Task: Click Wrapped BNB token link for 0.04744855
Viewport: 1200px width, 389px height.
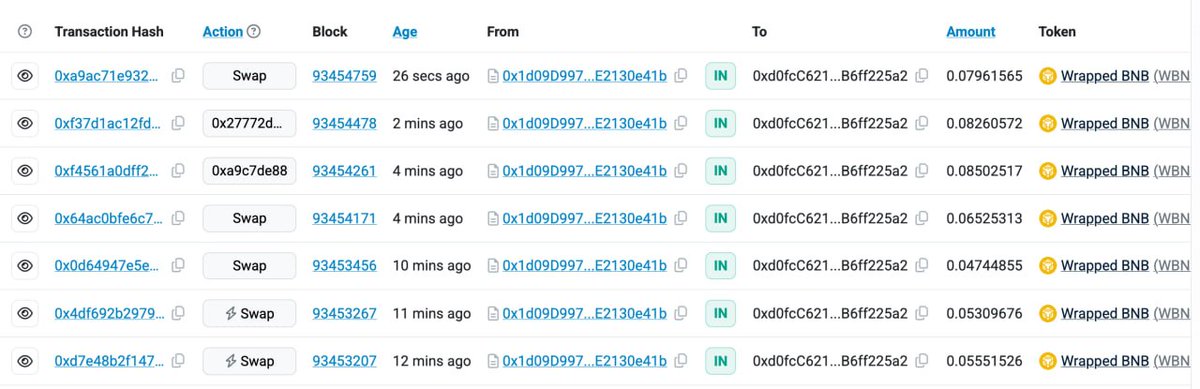Action: [1105, 266]
